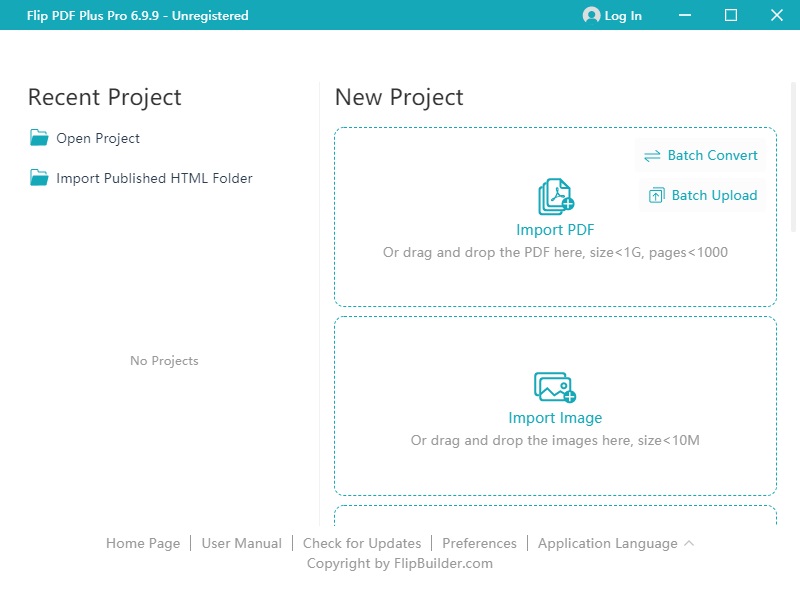Click the Import Image label

[555, 418]
